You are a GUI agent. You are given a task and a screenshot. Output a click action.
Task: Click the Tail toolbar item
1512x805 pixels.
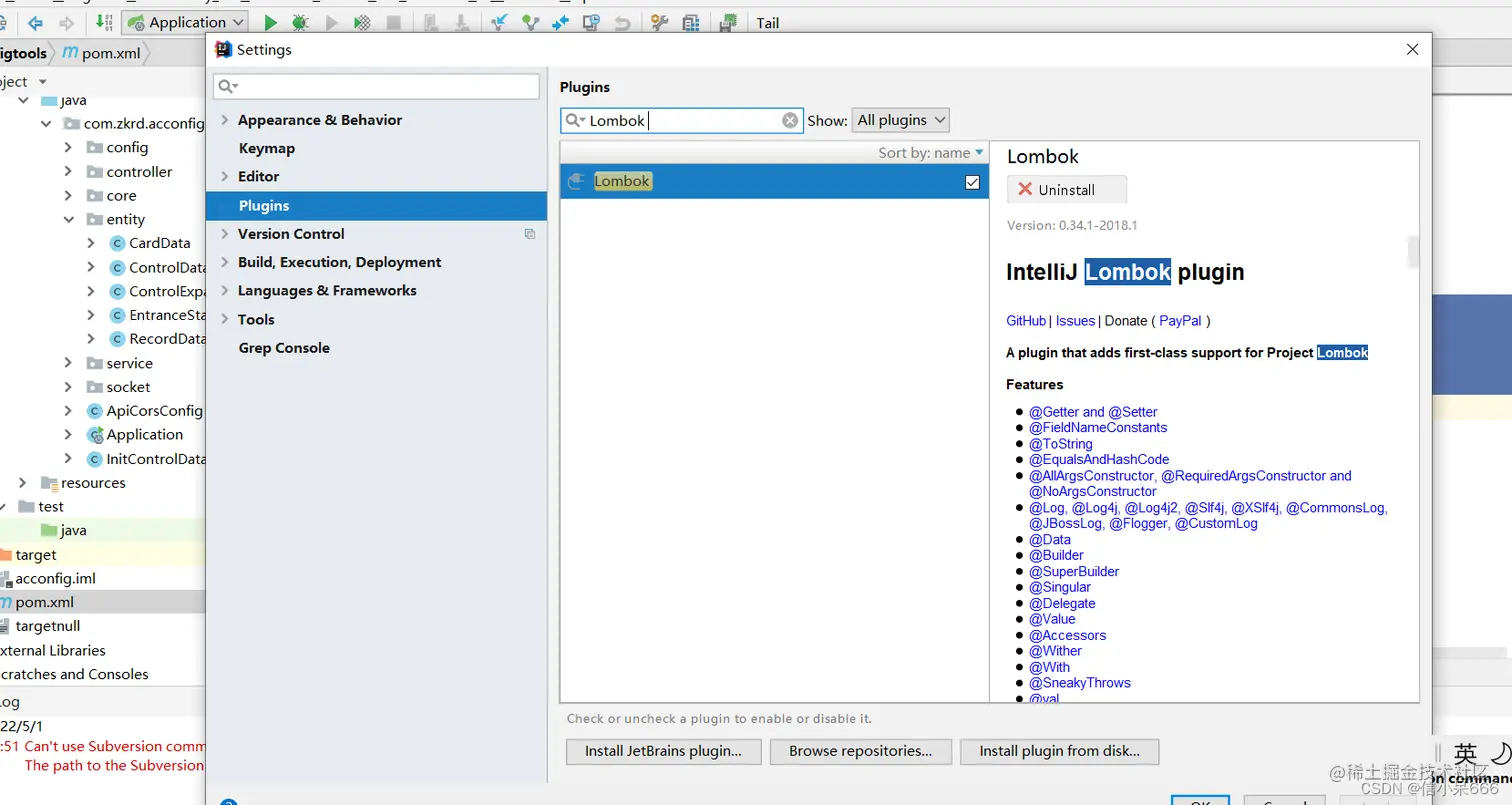[x=768, y=23]
